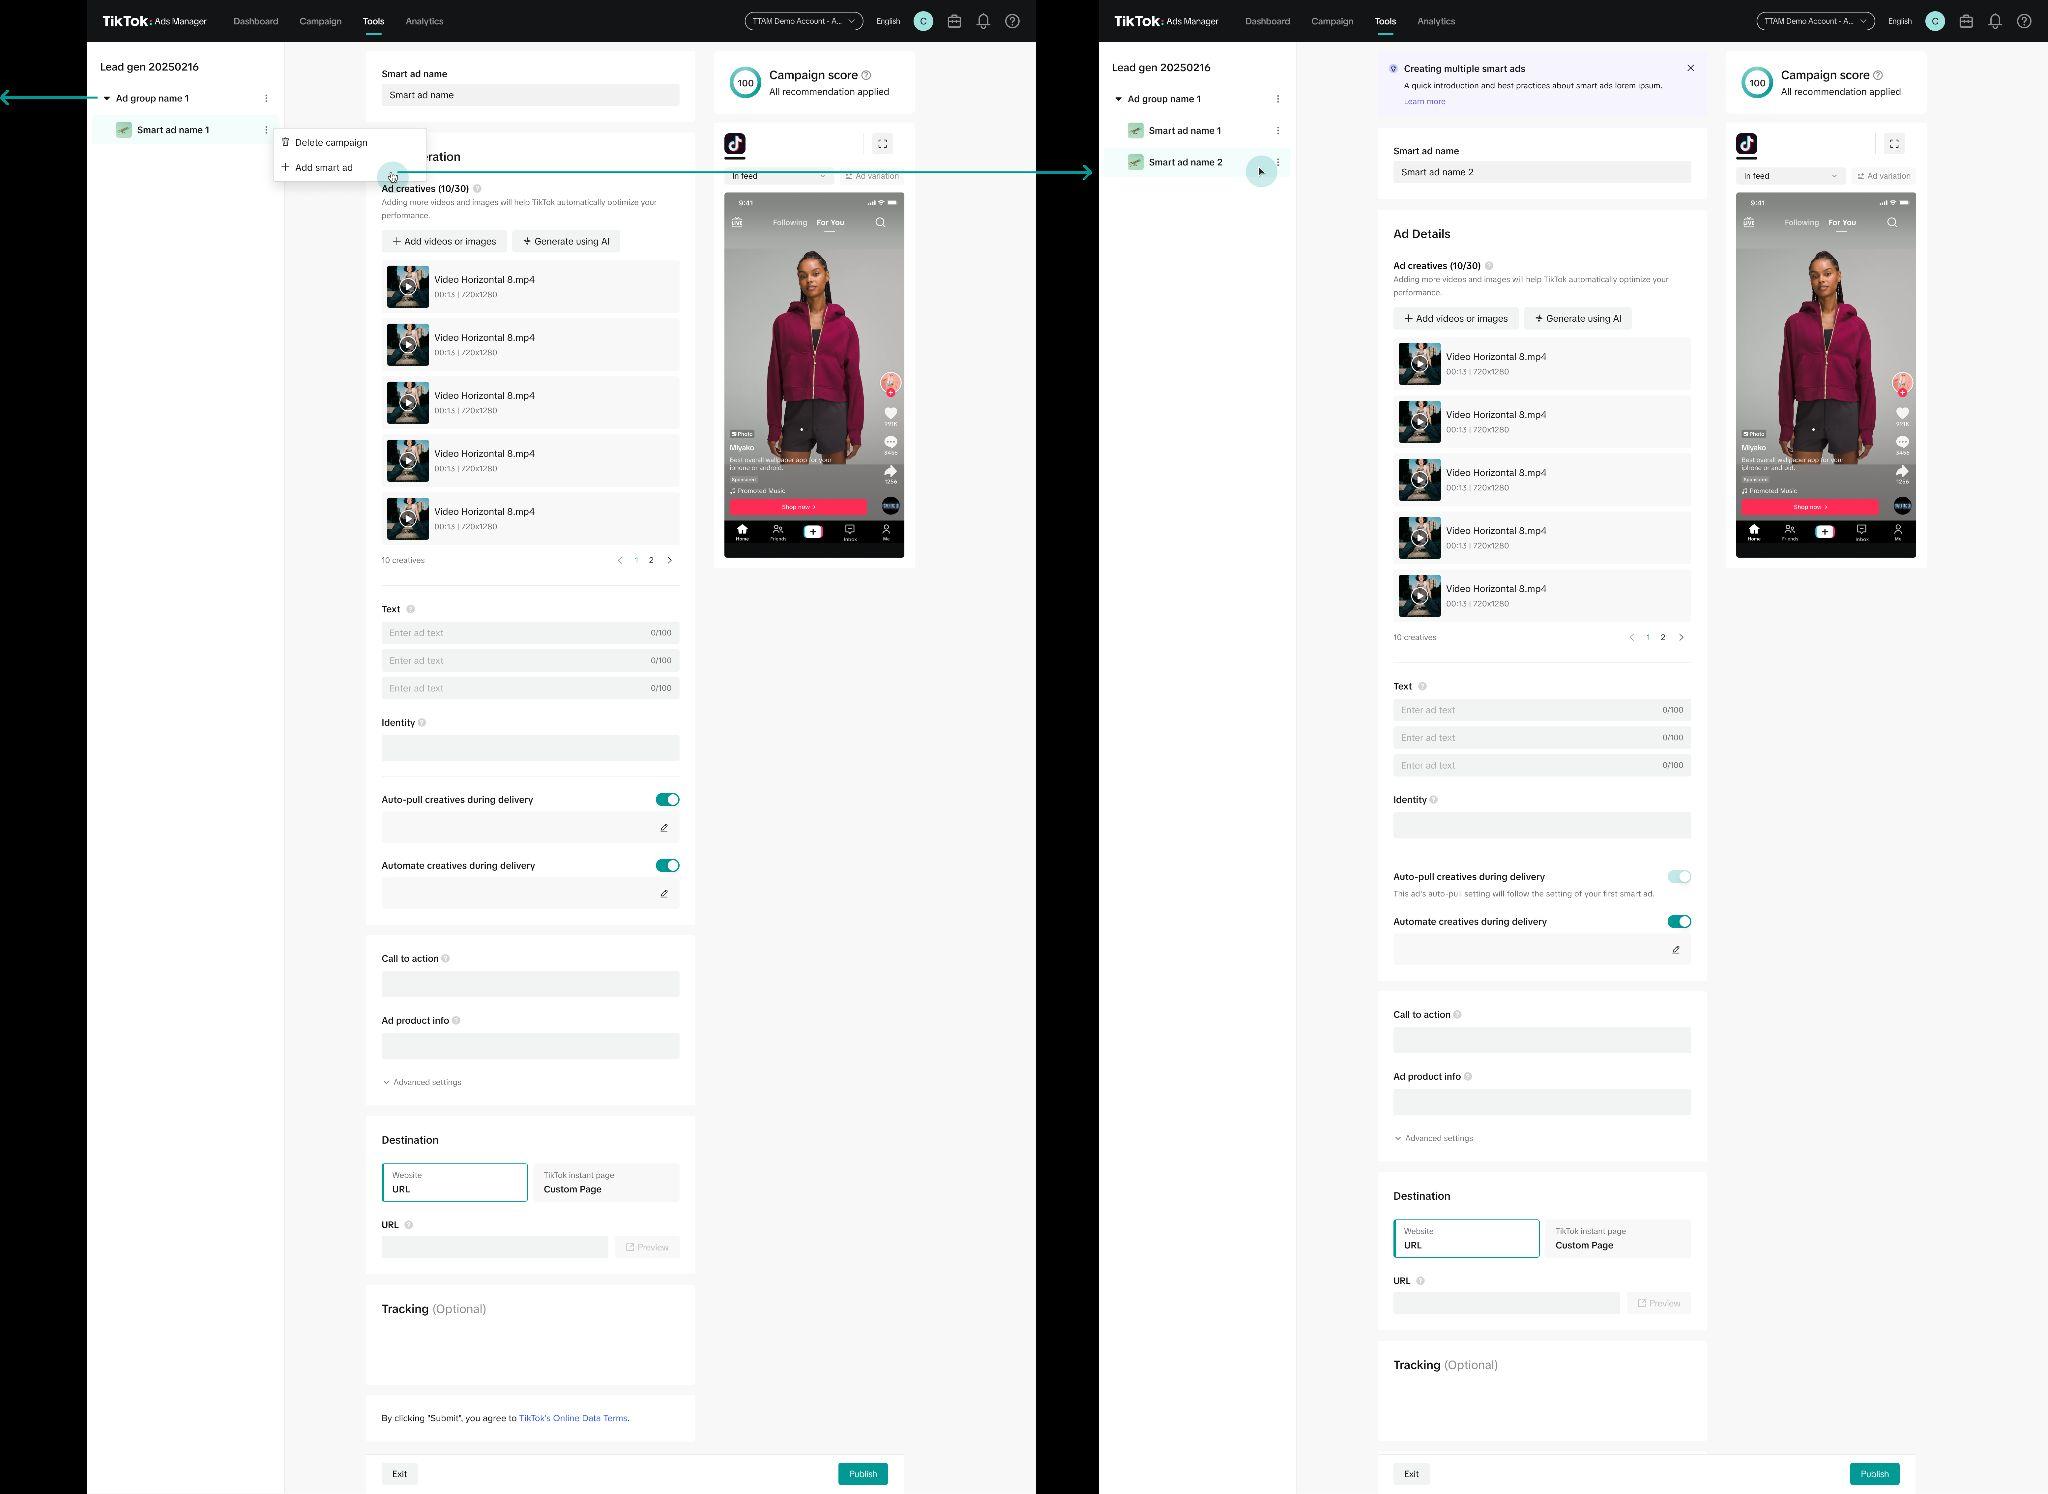Open In feed dropdown in right screen preview
The height and width of the screenshot is (1494, 2048).
(1790, 176)
